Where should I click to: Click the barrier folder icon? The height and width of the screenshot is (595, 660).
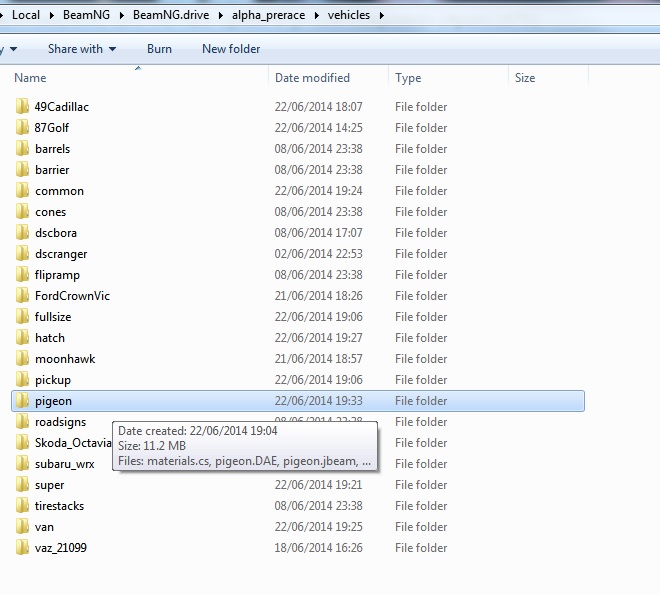click(22, 170)
